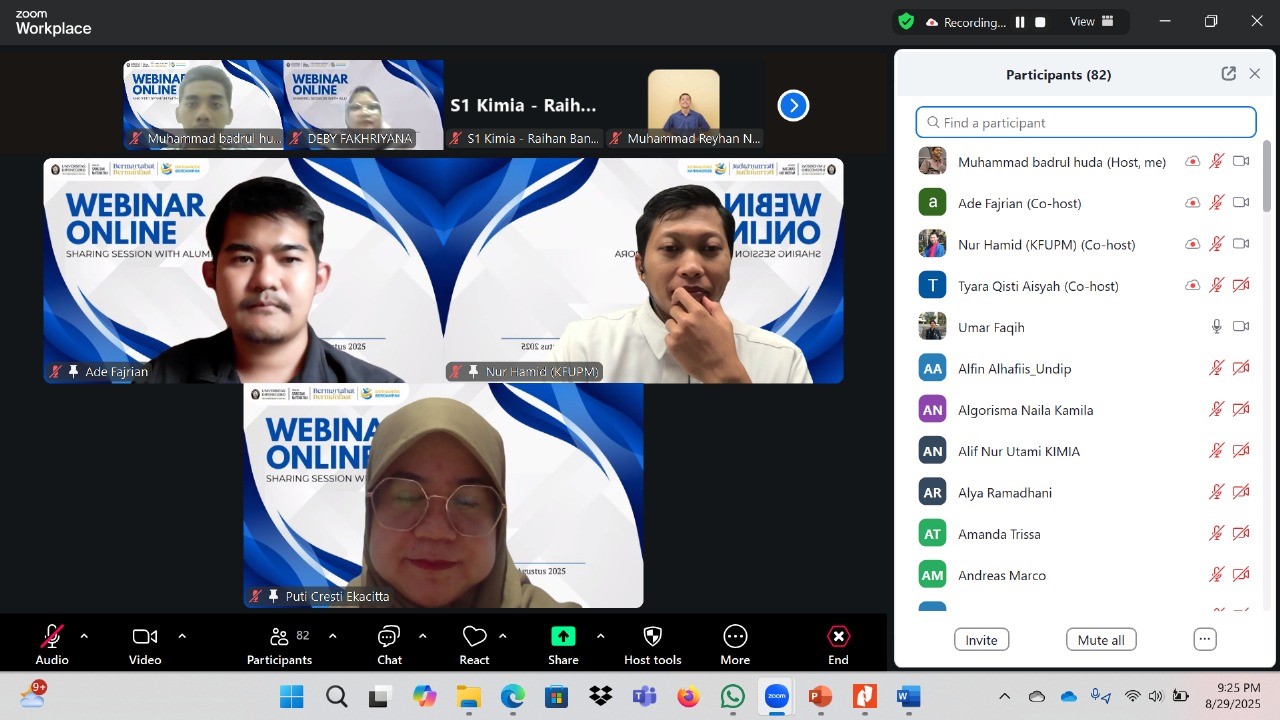This screenshot has width=1280, height=720.
Task: Pop out the Participants panel
Action: [1229, 74]
